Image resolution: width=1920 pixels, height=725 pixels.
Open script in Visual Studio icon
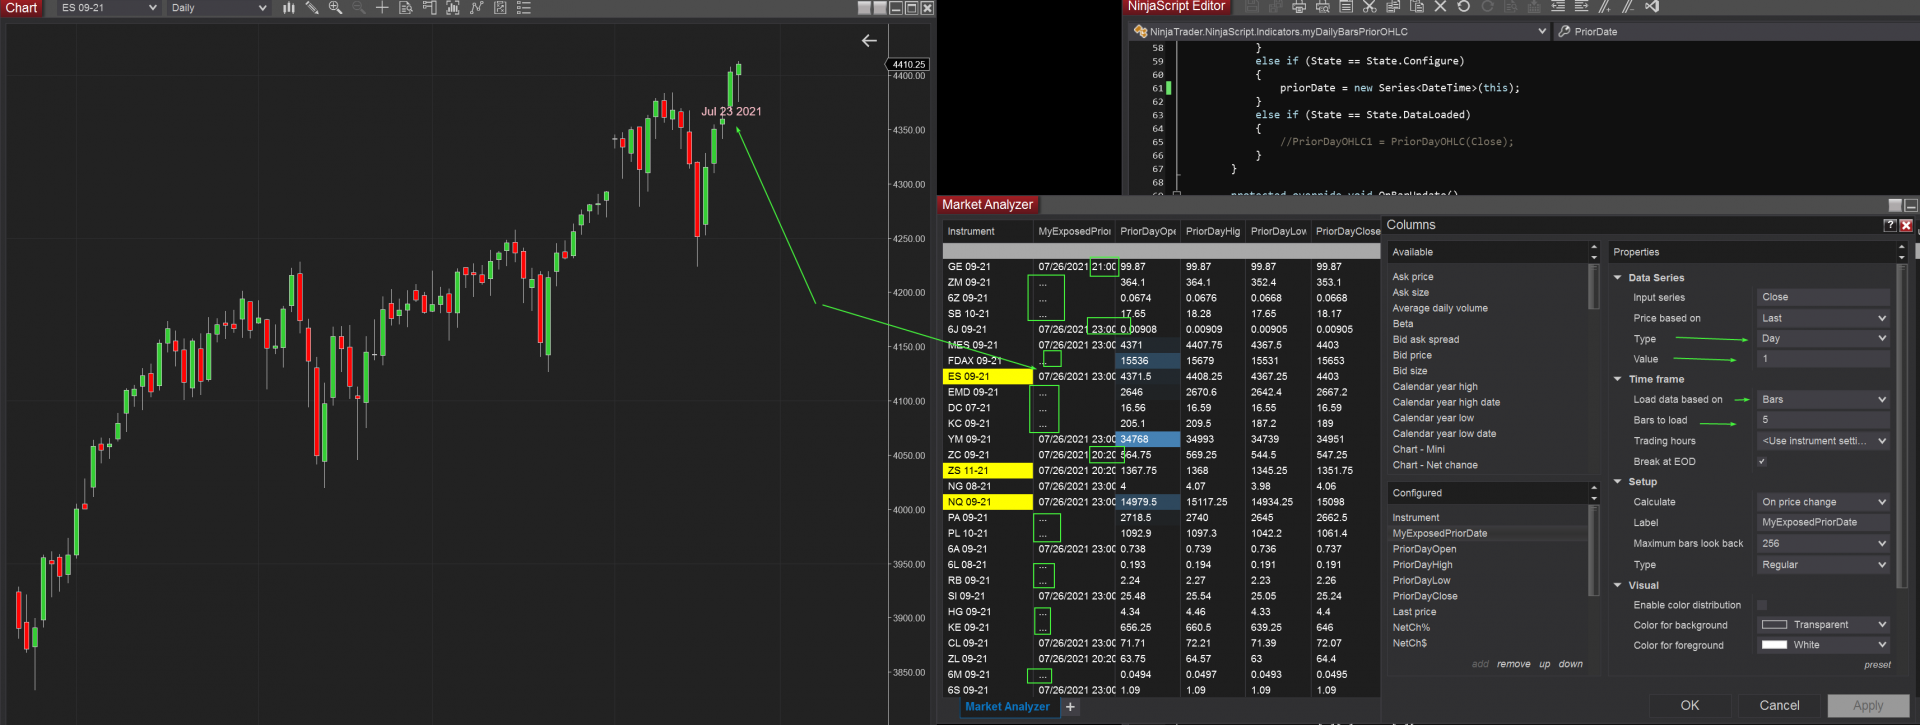coord(1652,7)
